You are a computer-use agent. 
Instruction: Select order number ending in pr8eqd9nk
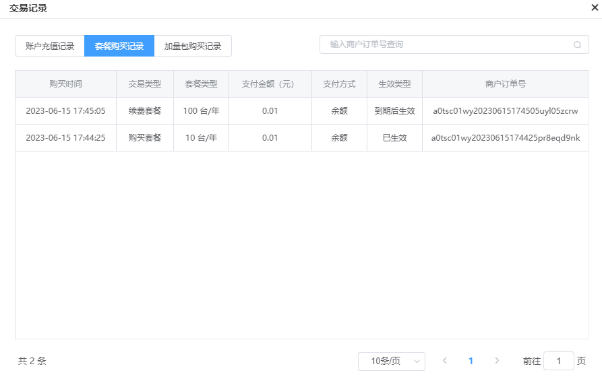[506, 138]
